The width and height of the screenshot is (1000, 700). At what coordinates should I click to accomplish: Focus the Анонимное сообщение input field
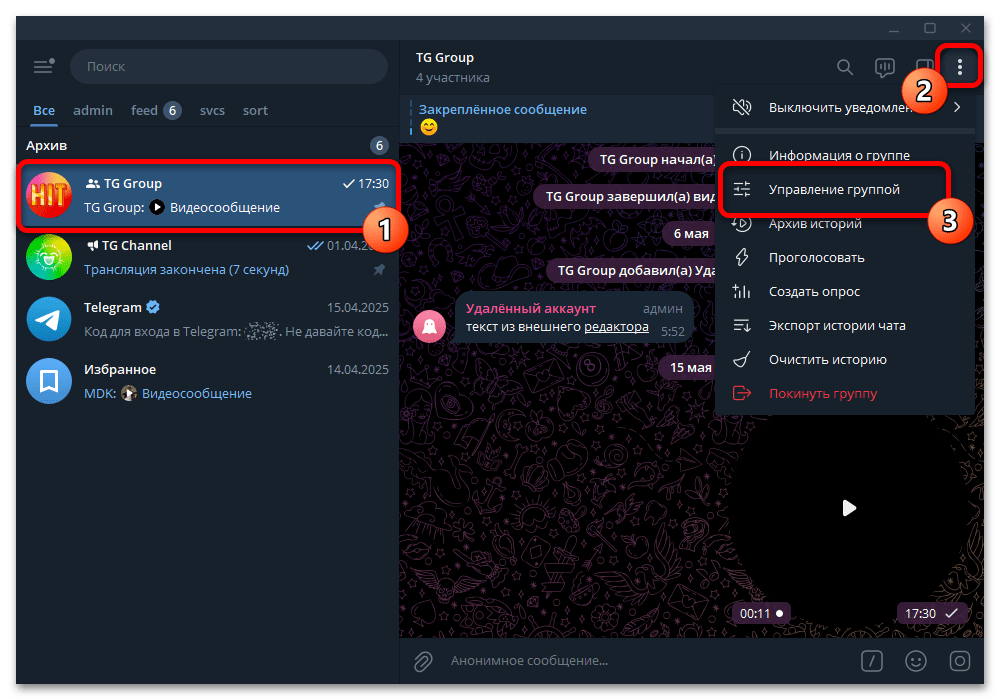pyautogui.click(x=647, y=661)
